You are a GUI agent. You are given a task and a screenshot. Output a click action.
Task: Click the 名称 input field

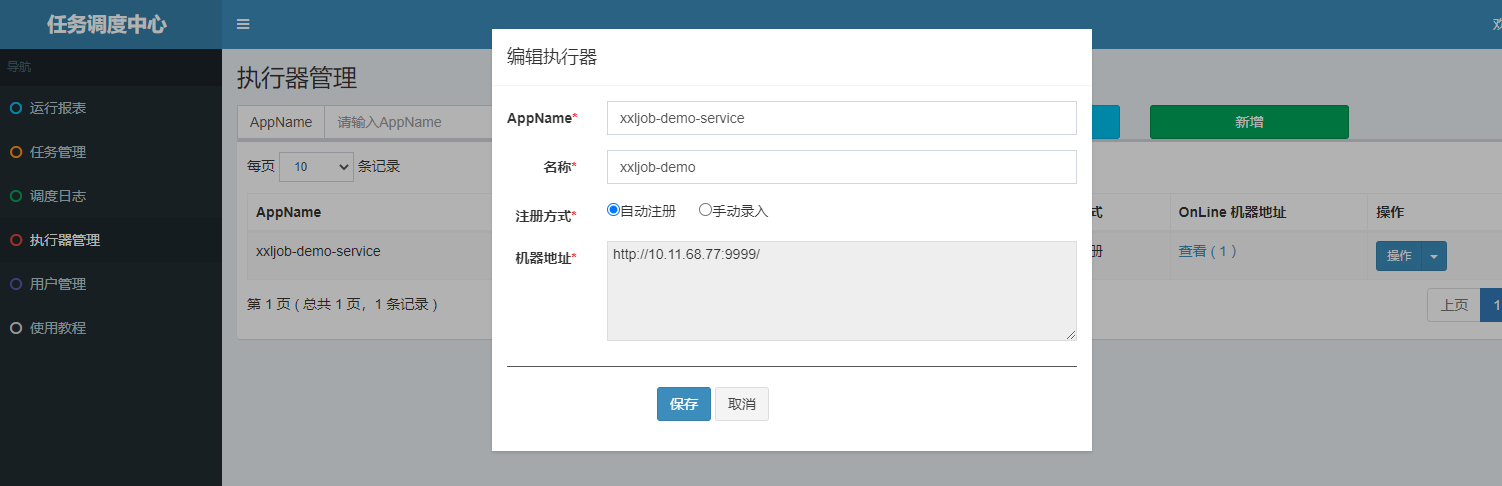pyautogui.click(x=841, y=167)
